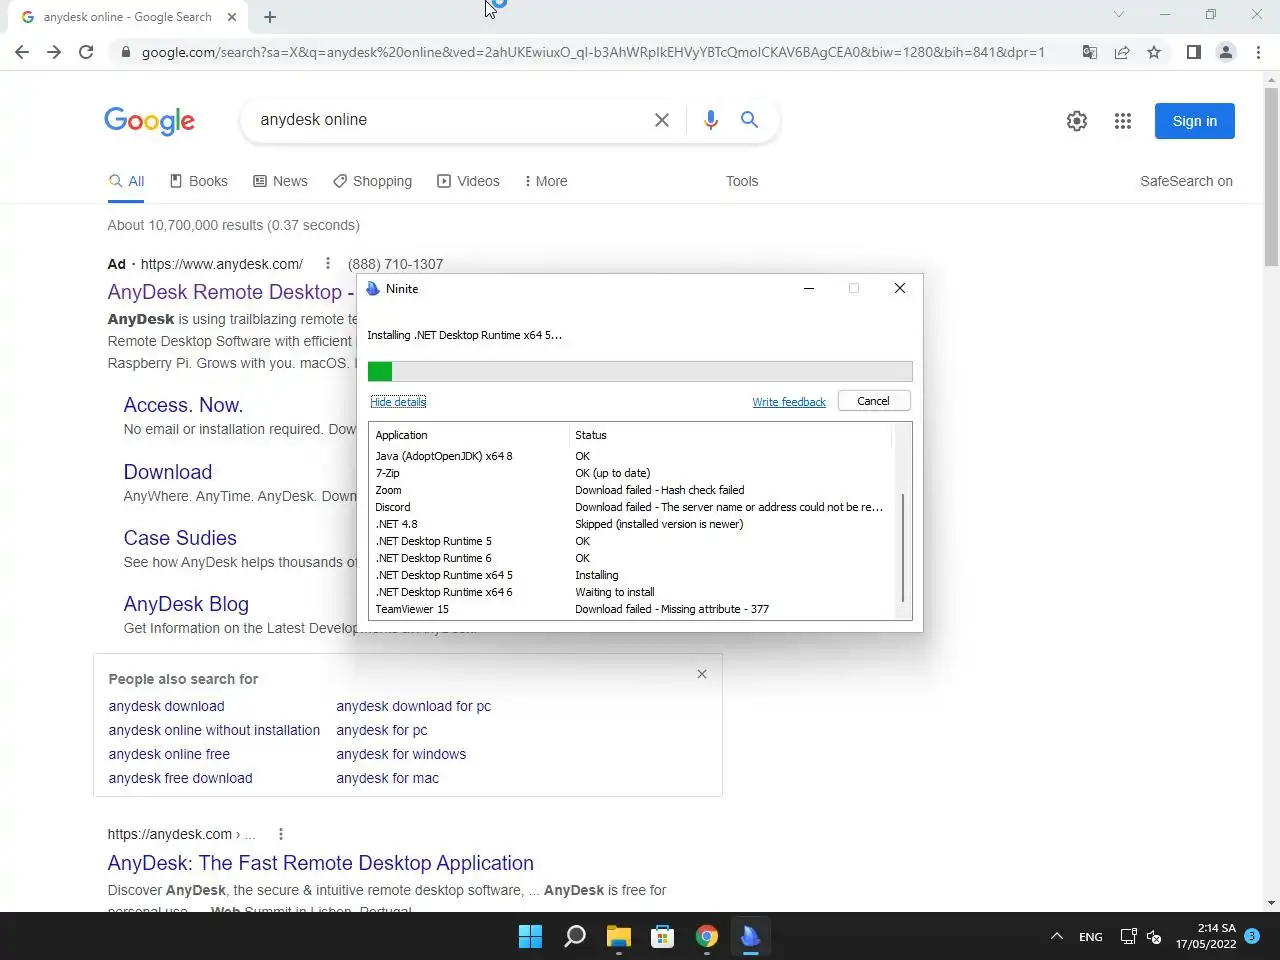Open the Case Sudies sitelink

coord(180,538)
